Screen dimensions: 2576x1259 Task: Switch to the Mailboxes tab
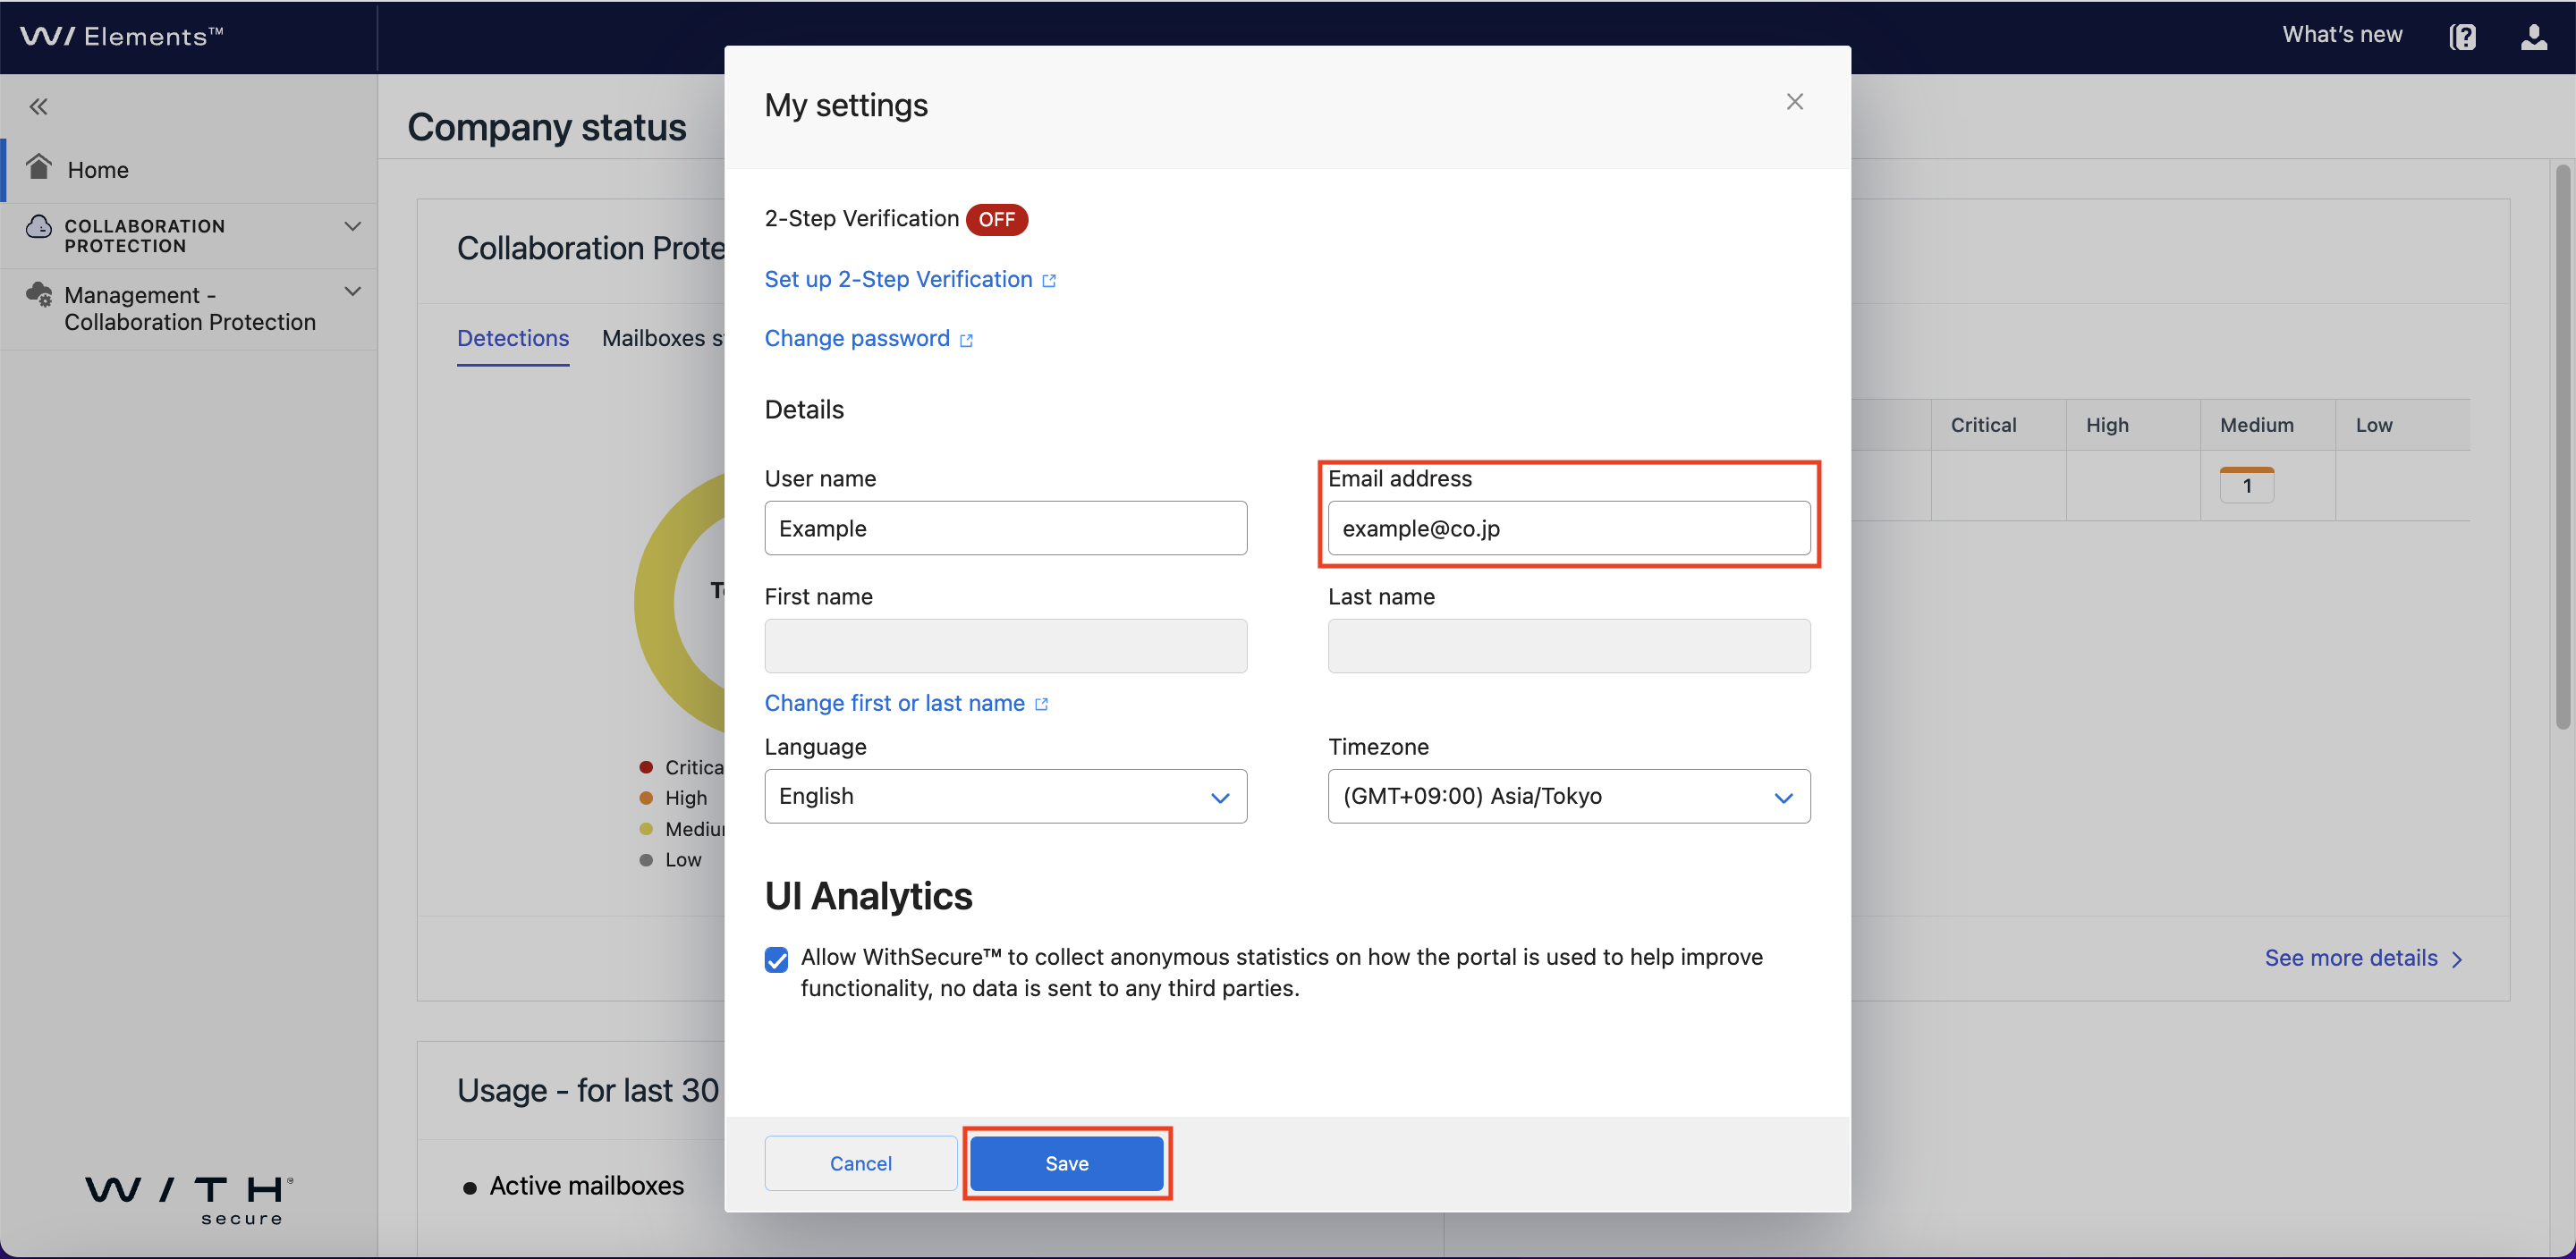662,338
